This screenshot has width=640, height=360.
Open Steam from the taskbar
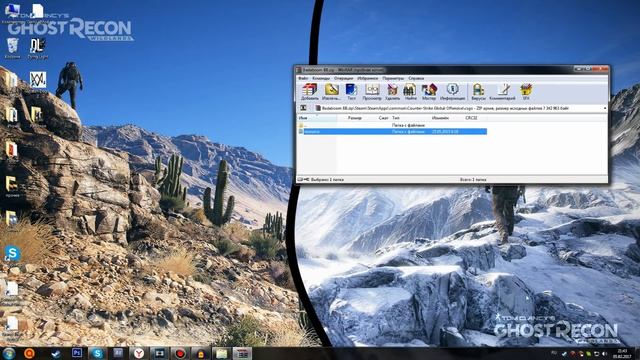(x=56, y=353)
